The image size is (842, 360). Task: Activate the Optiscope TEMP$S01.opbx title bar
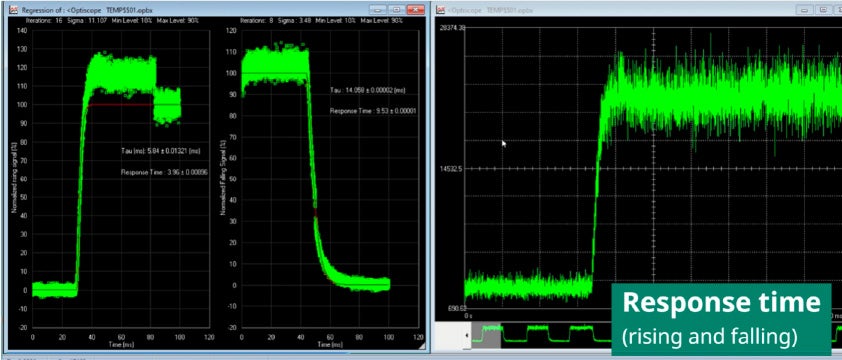(618, 10)
